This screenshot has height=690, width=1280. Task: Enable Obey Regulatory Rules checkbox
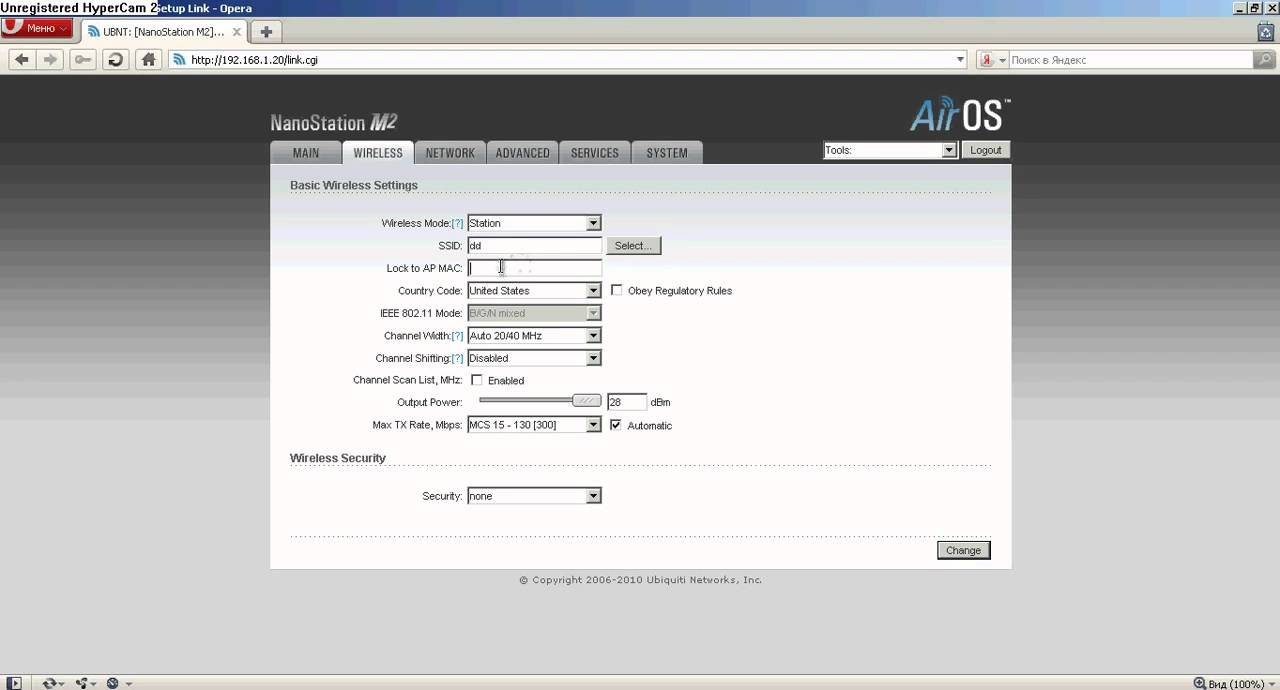pyautogui.click(x=616, y=290)
